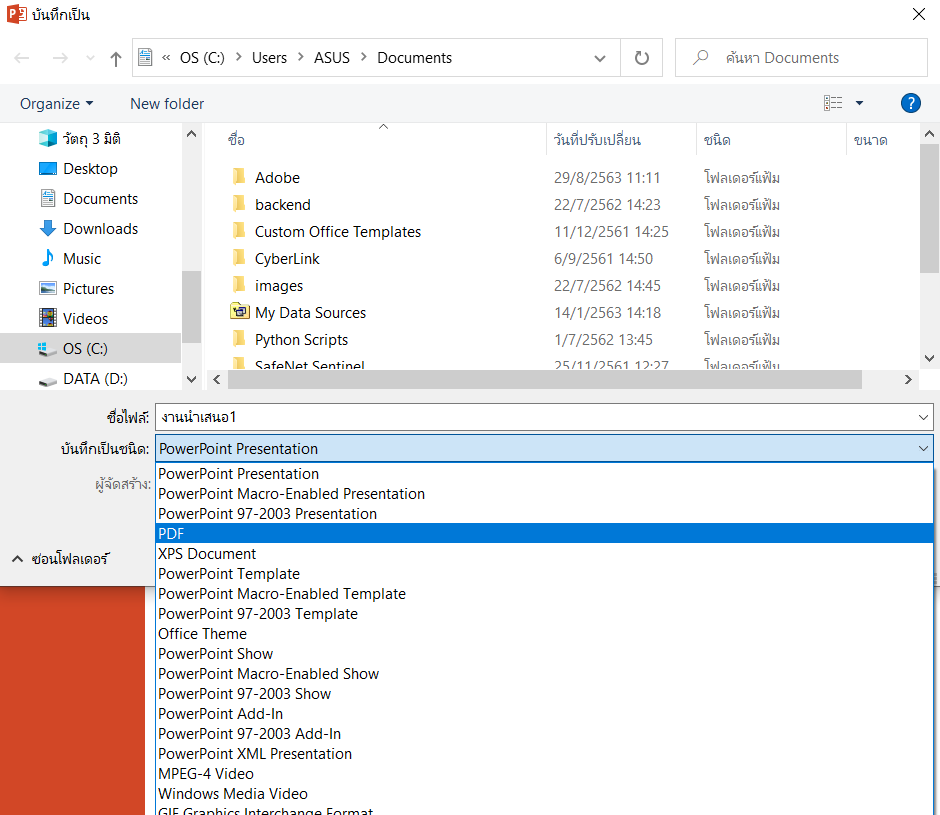Choose PowerPoint 97-2003 Add-In option
The image size is (940, 815).
click(x=544, y=733)
